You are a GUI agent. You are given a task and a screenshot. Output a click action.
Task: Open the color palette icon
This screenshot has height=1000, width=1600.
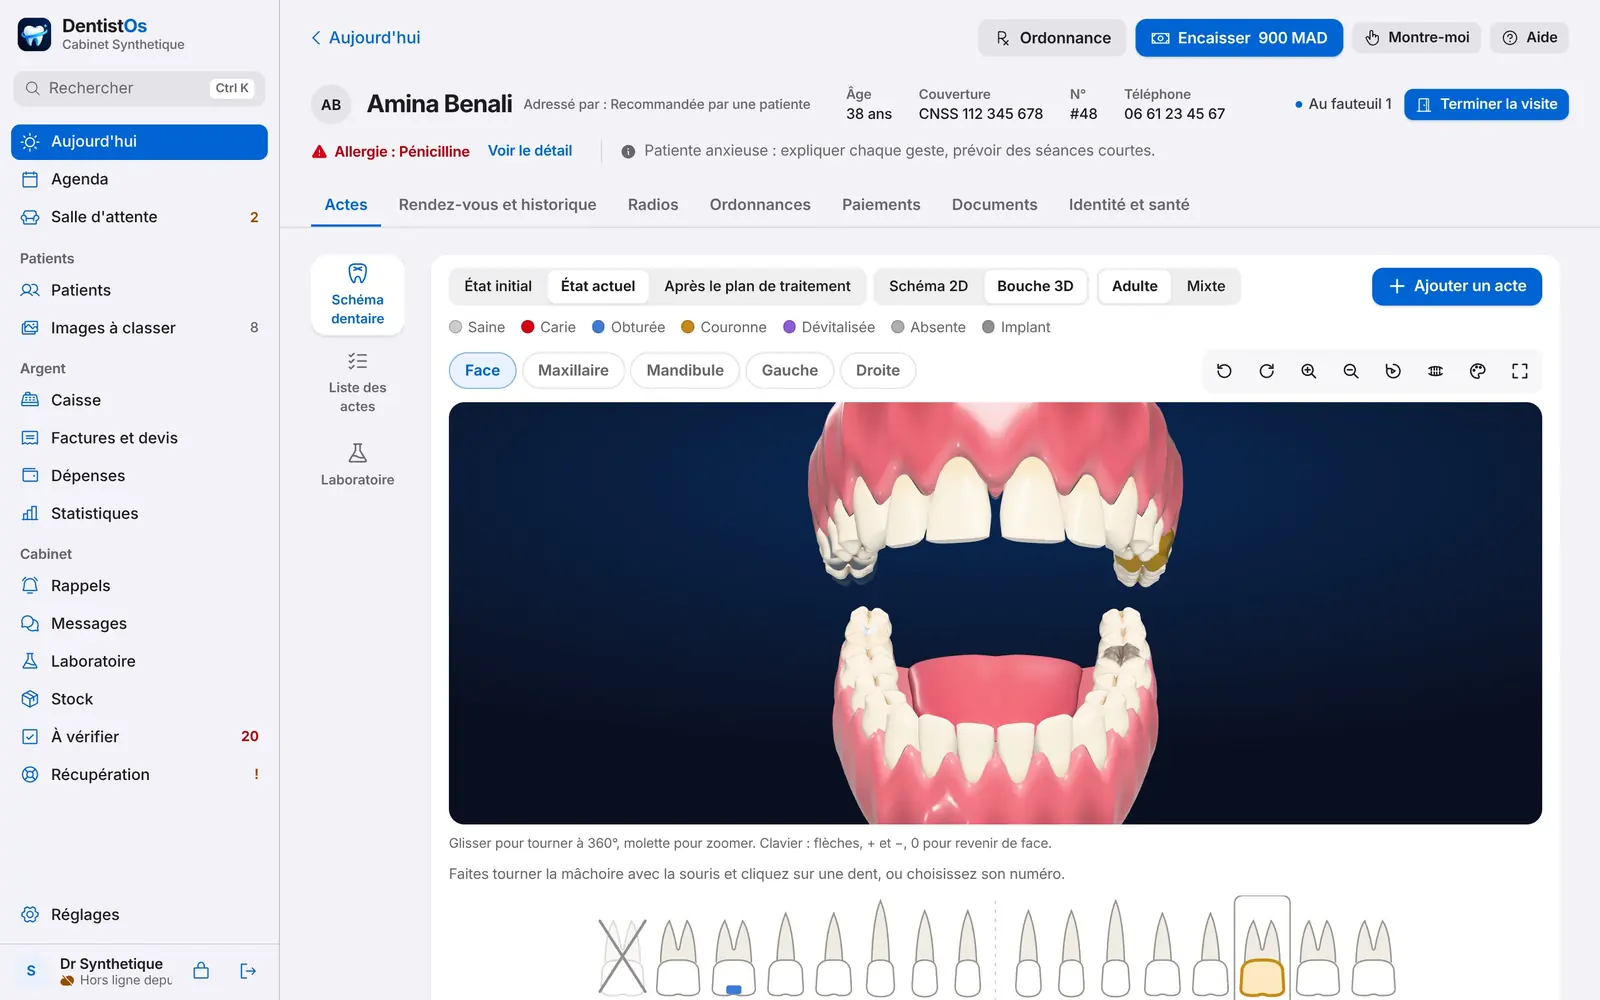click(x=1477, y=371)
